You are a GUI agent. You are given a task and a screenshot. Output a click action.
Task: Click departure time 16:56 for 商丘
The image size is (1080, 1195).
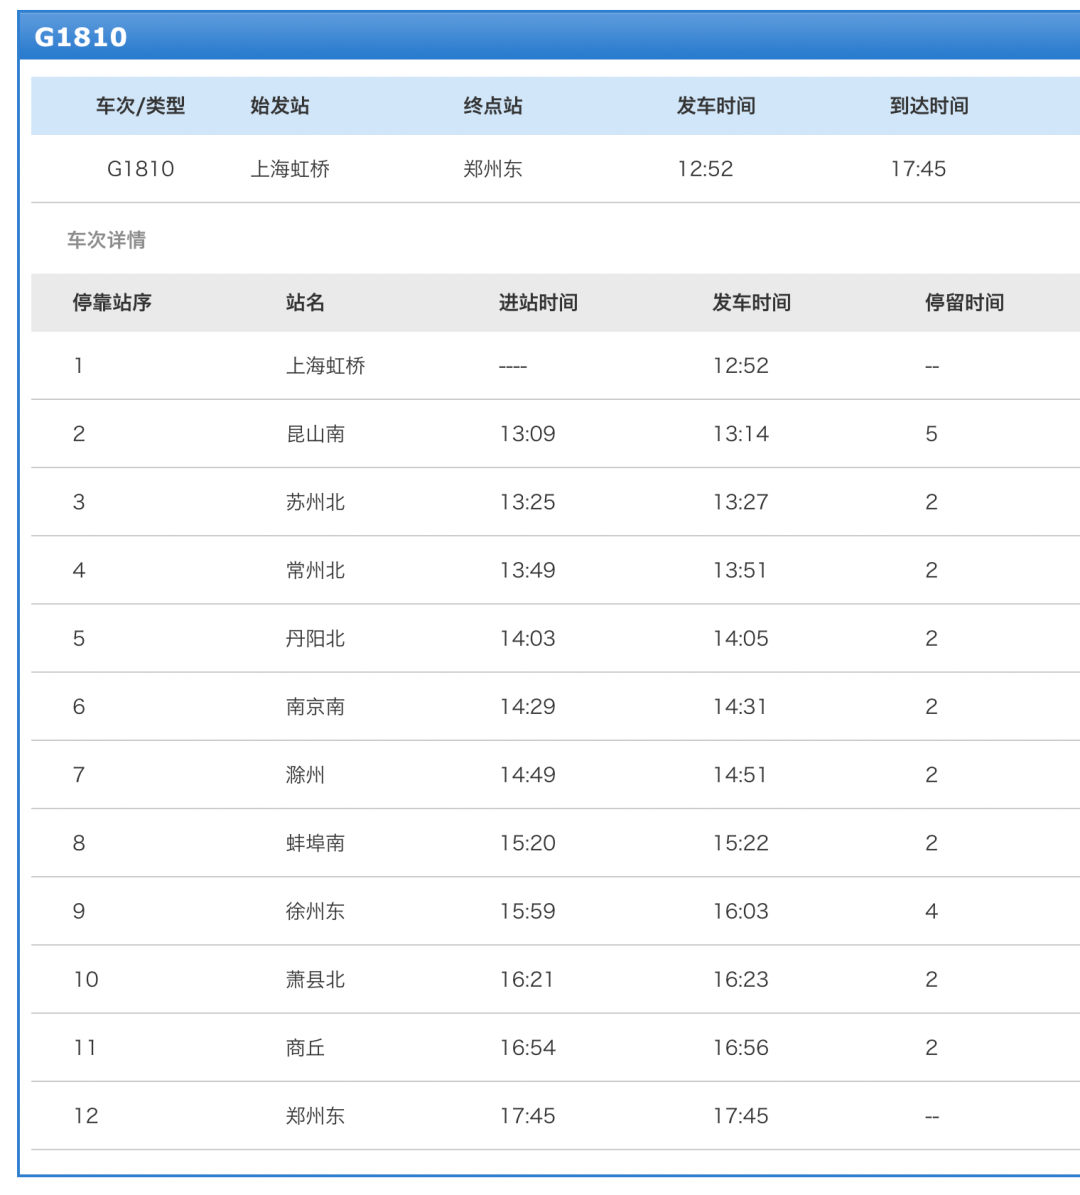[x=741, y=1048]
